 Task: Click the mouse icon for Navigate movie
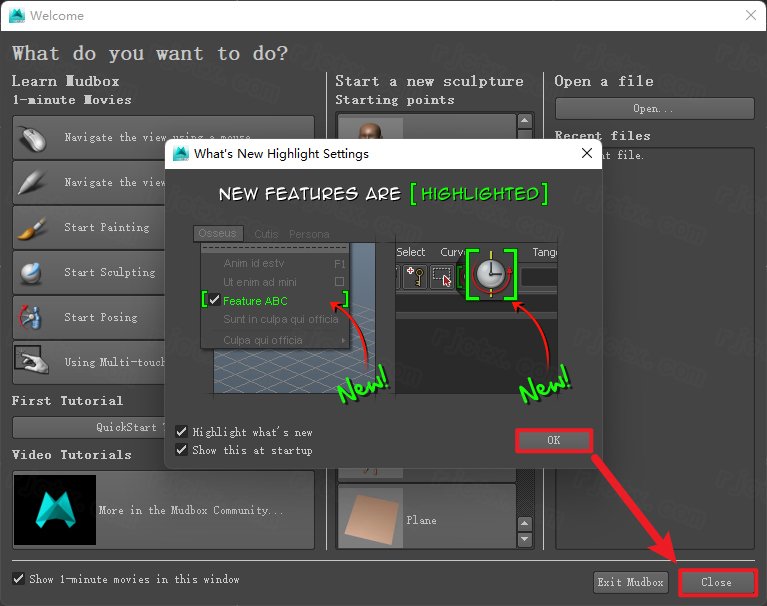coord(32,138)
